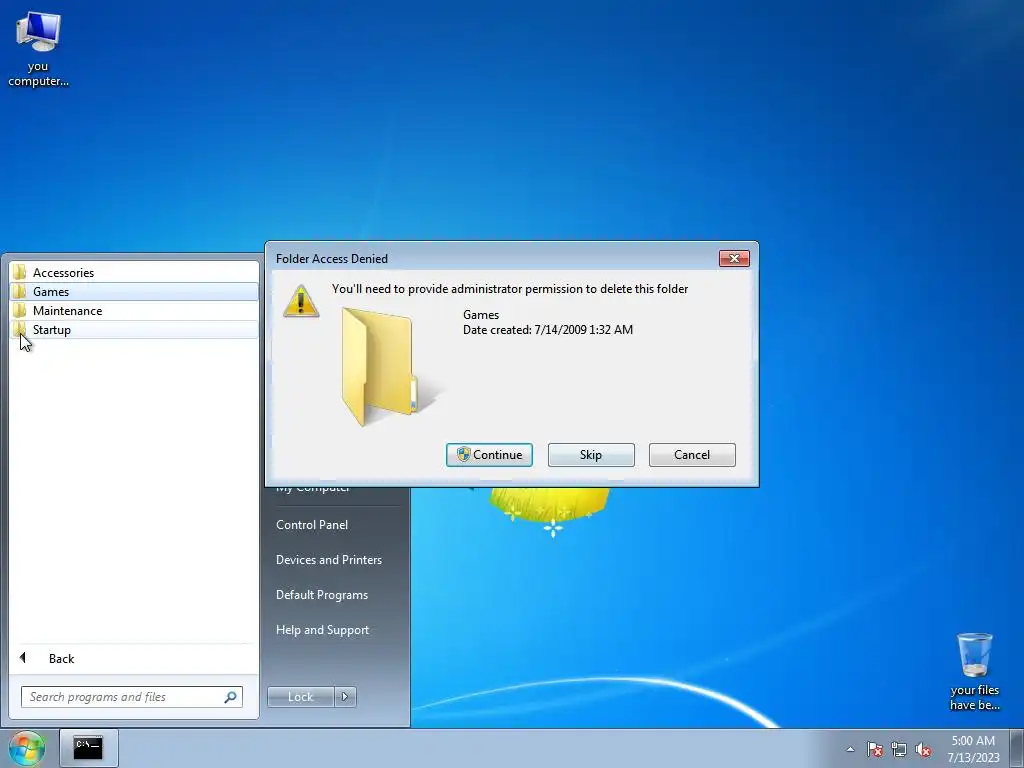The image size is (1024, 768).
Task: Show hidden tray icons arrow
Action: [x=850, y=749]
